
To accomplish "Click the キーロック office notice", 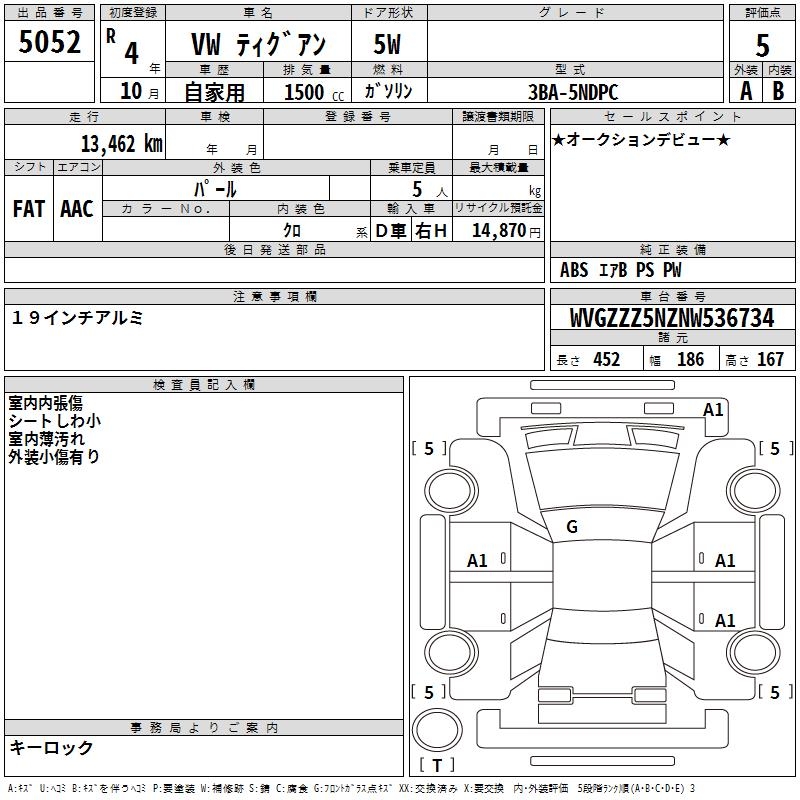I will [x=51, y=747].
